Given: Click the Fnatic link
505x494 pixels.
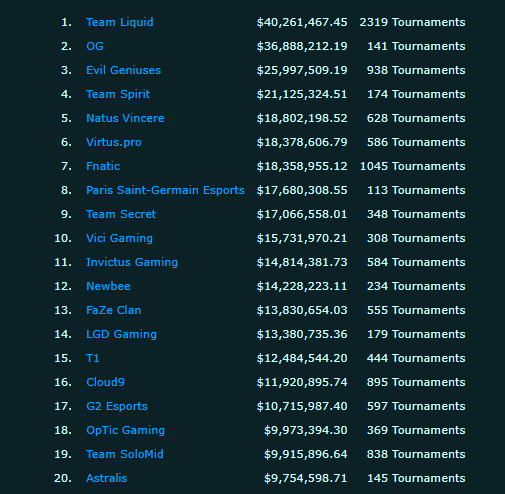Looking at the screenshot, I should coord(103,166).
